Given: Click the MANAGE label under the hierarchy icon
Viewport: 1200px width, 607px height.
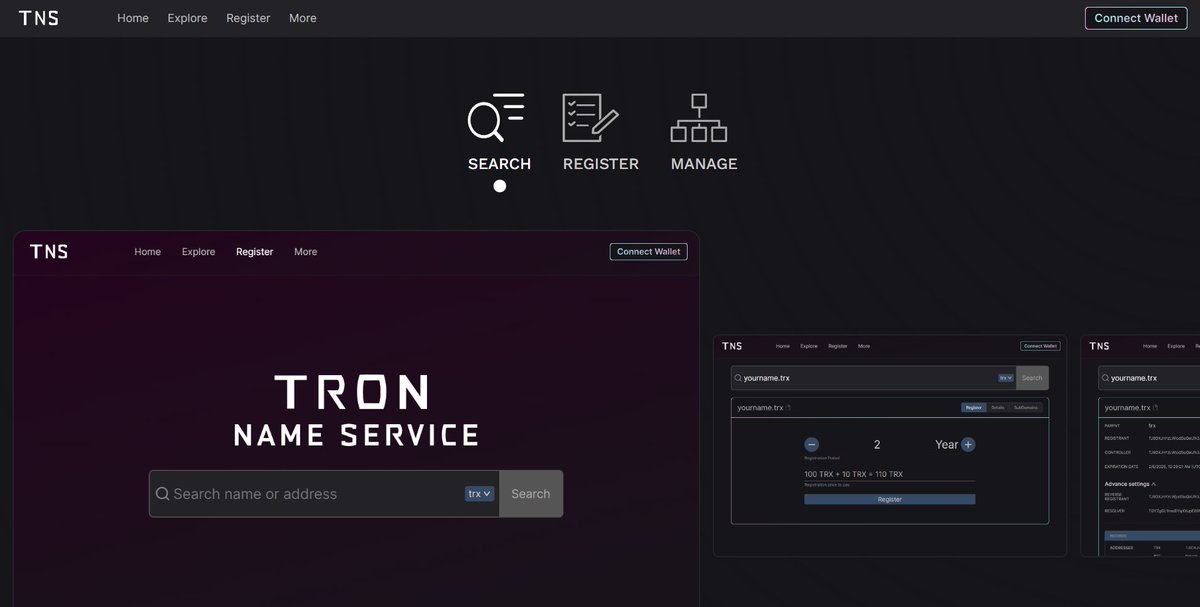Looking at the screenshot, I should coord(704,164).
